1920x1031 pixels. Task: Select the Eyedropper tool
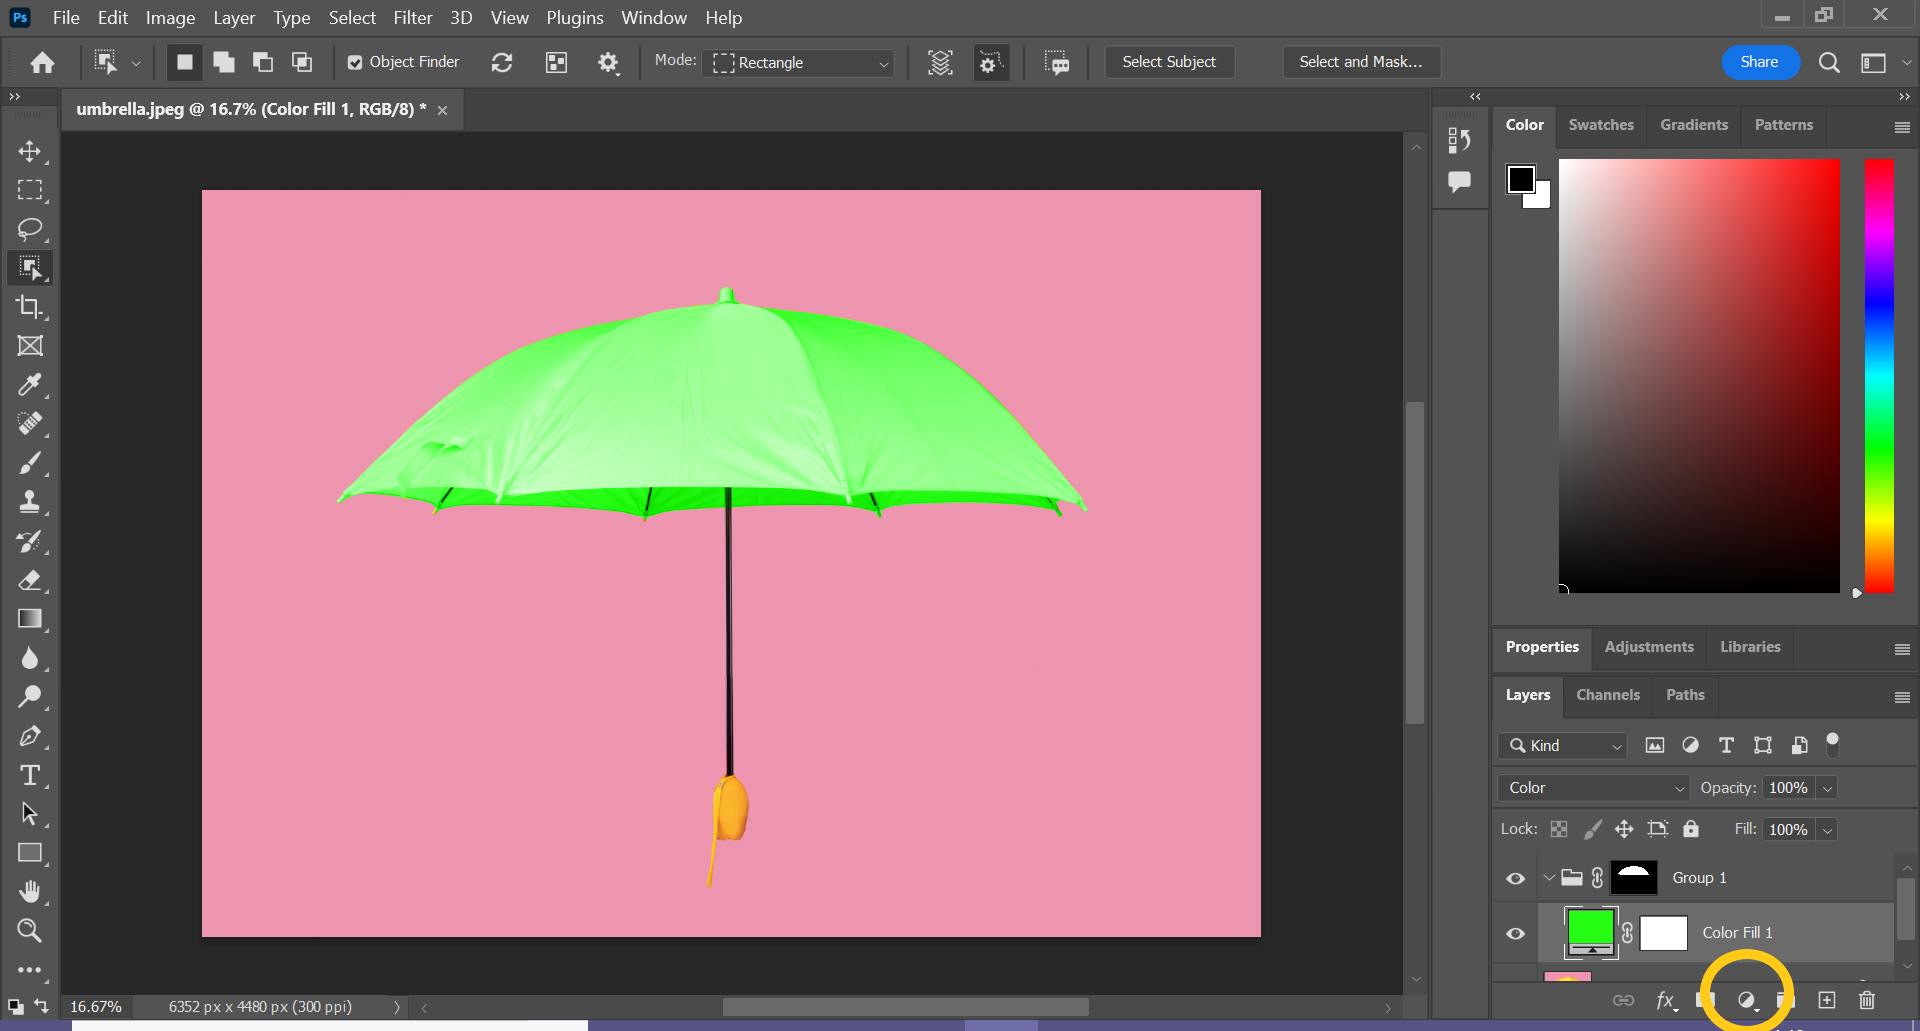tap(30, 385)
